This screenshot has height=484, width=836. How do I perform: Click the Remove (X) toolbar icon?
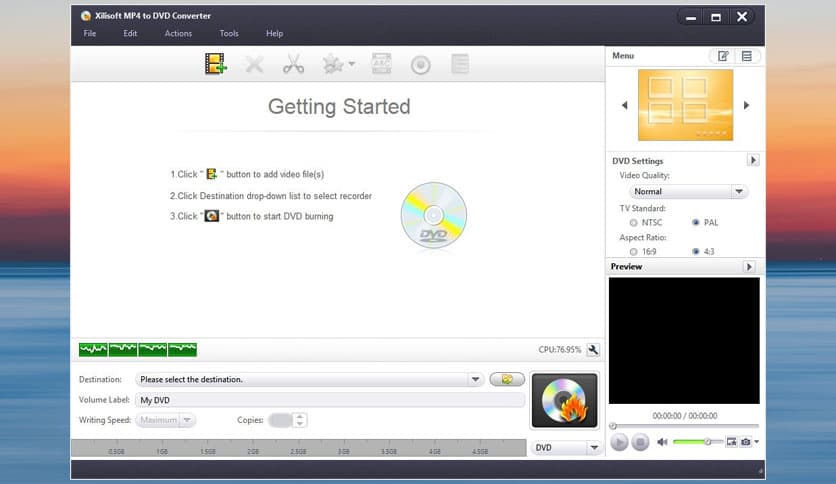[254, 64]
